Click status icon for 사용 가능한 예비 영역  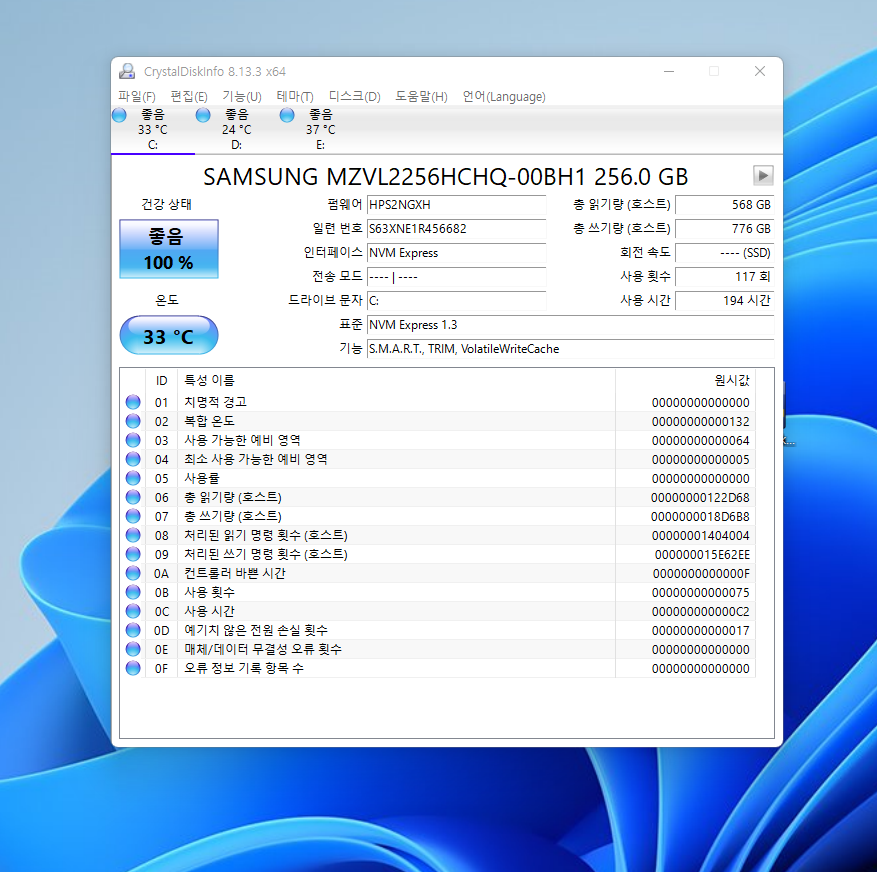tap(133, 440)
